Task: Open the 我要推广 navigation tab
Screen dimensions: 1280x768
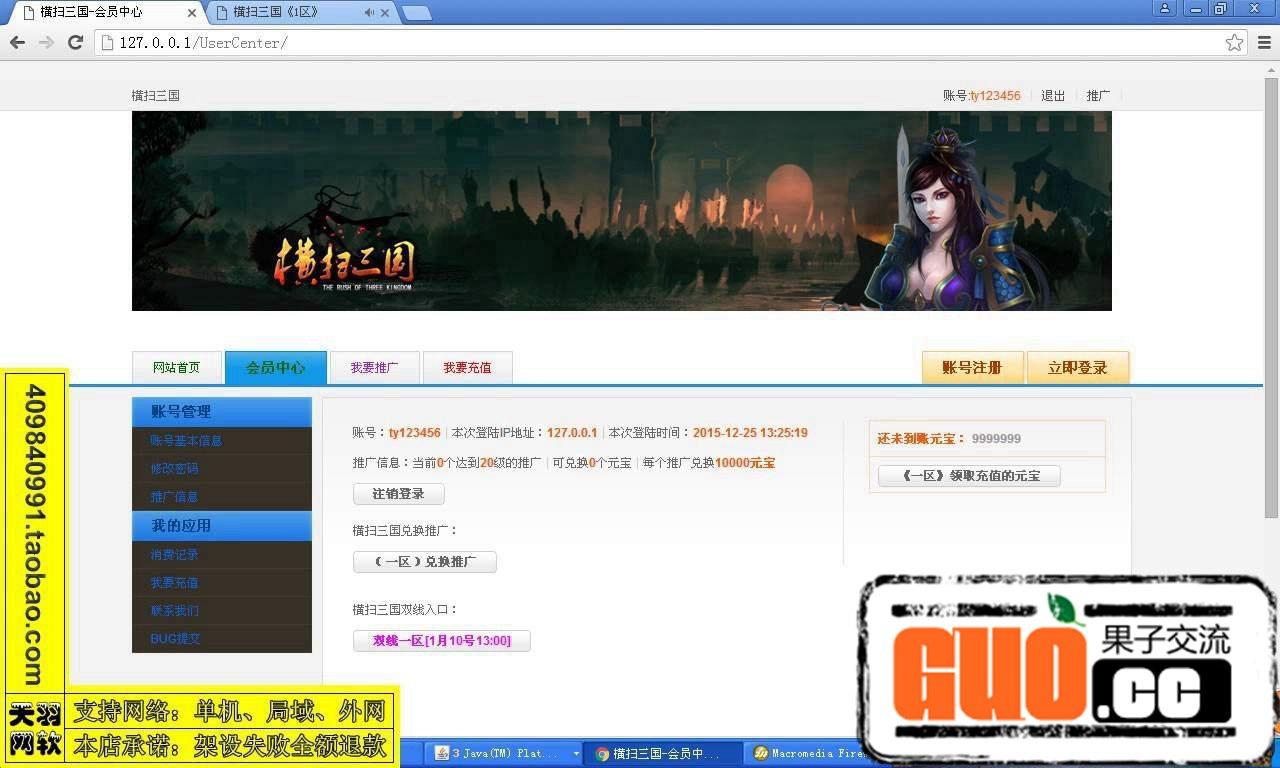Action: (374, 368)
